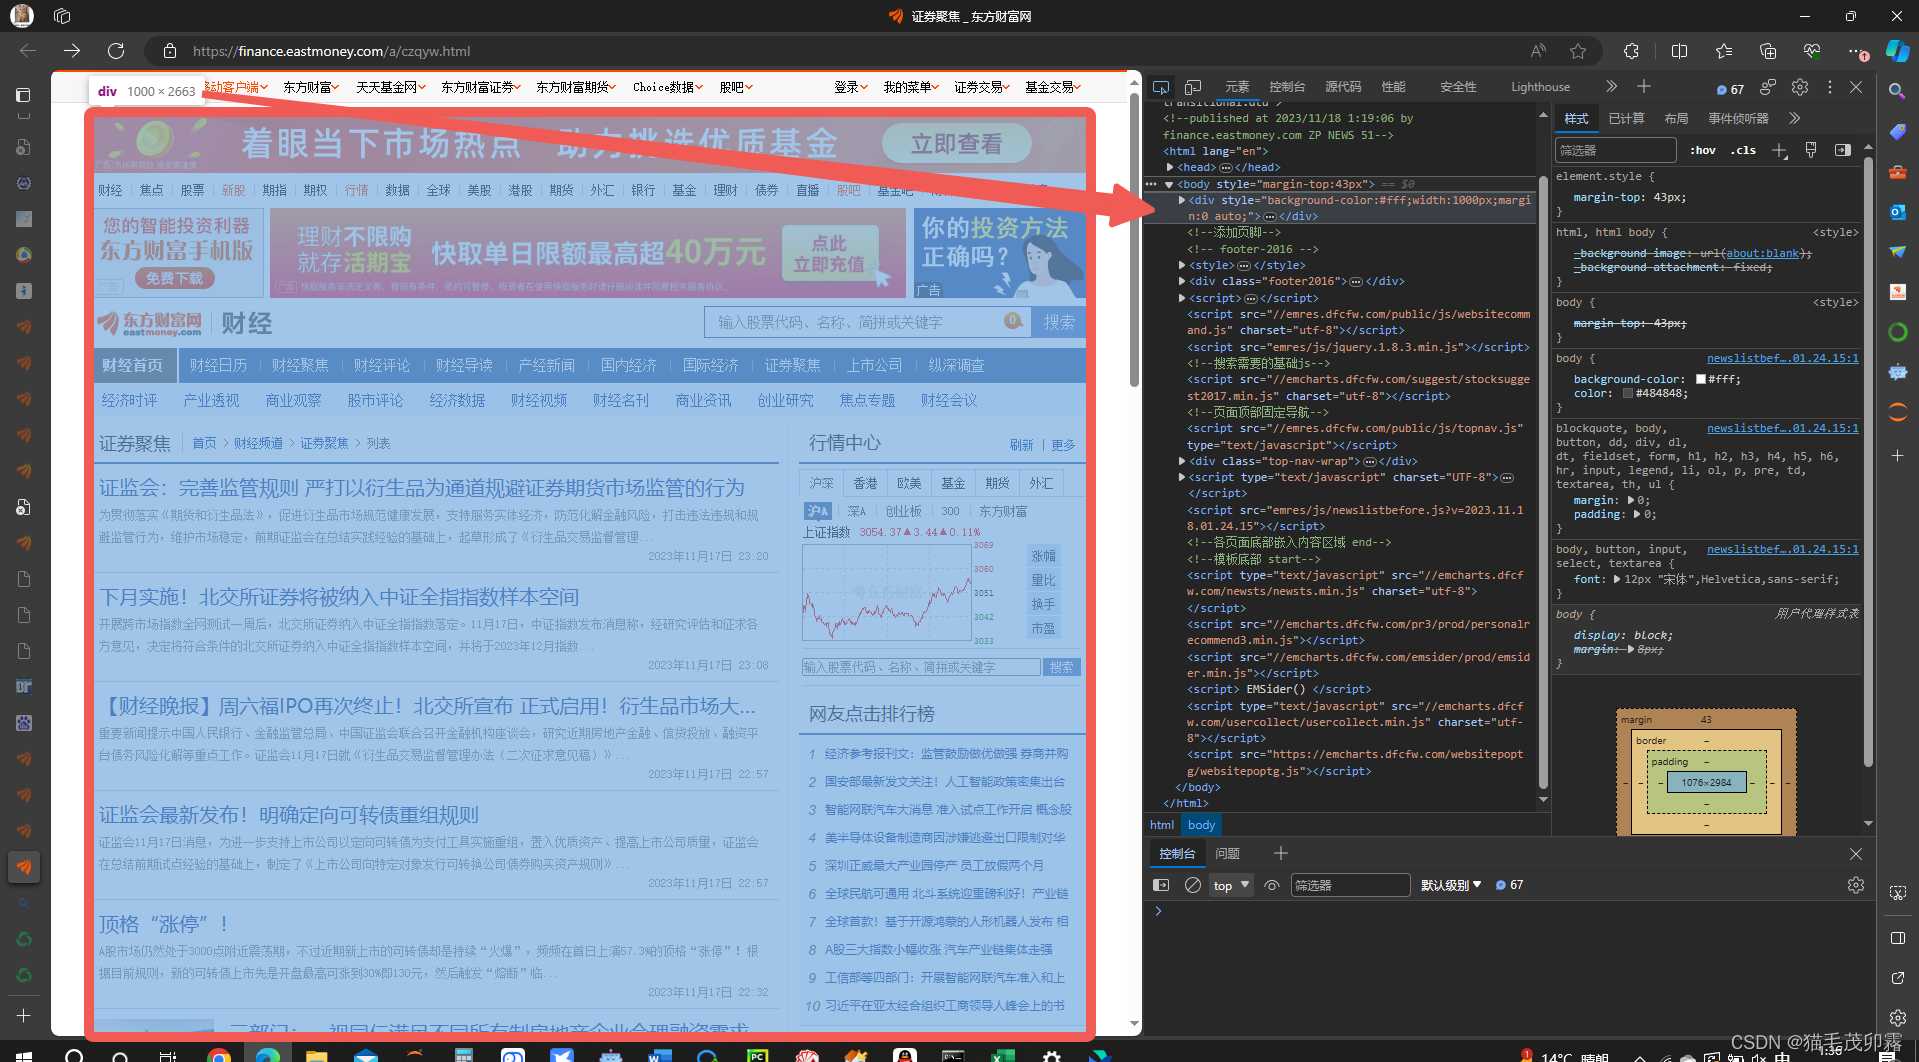Toggle live expression eye icon

click(1272, 885)
